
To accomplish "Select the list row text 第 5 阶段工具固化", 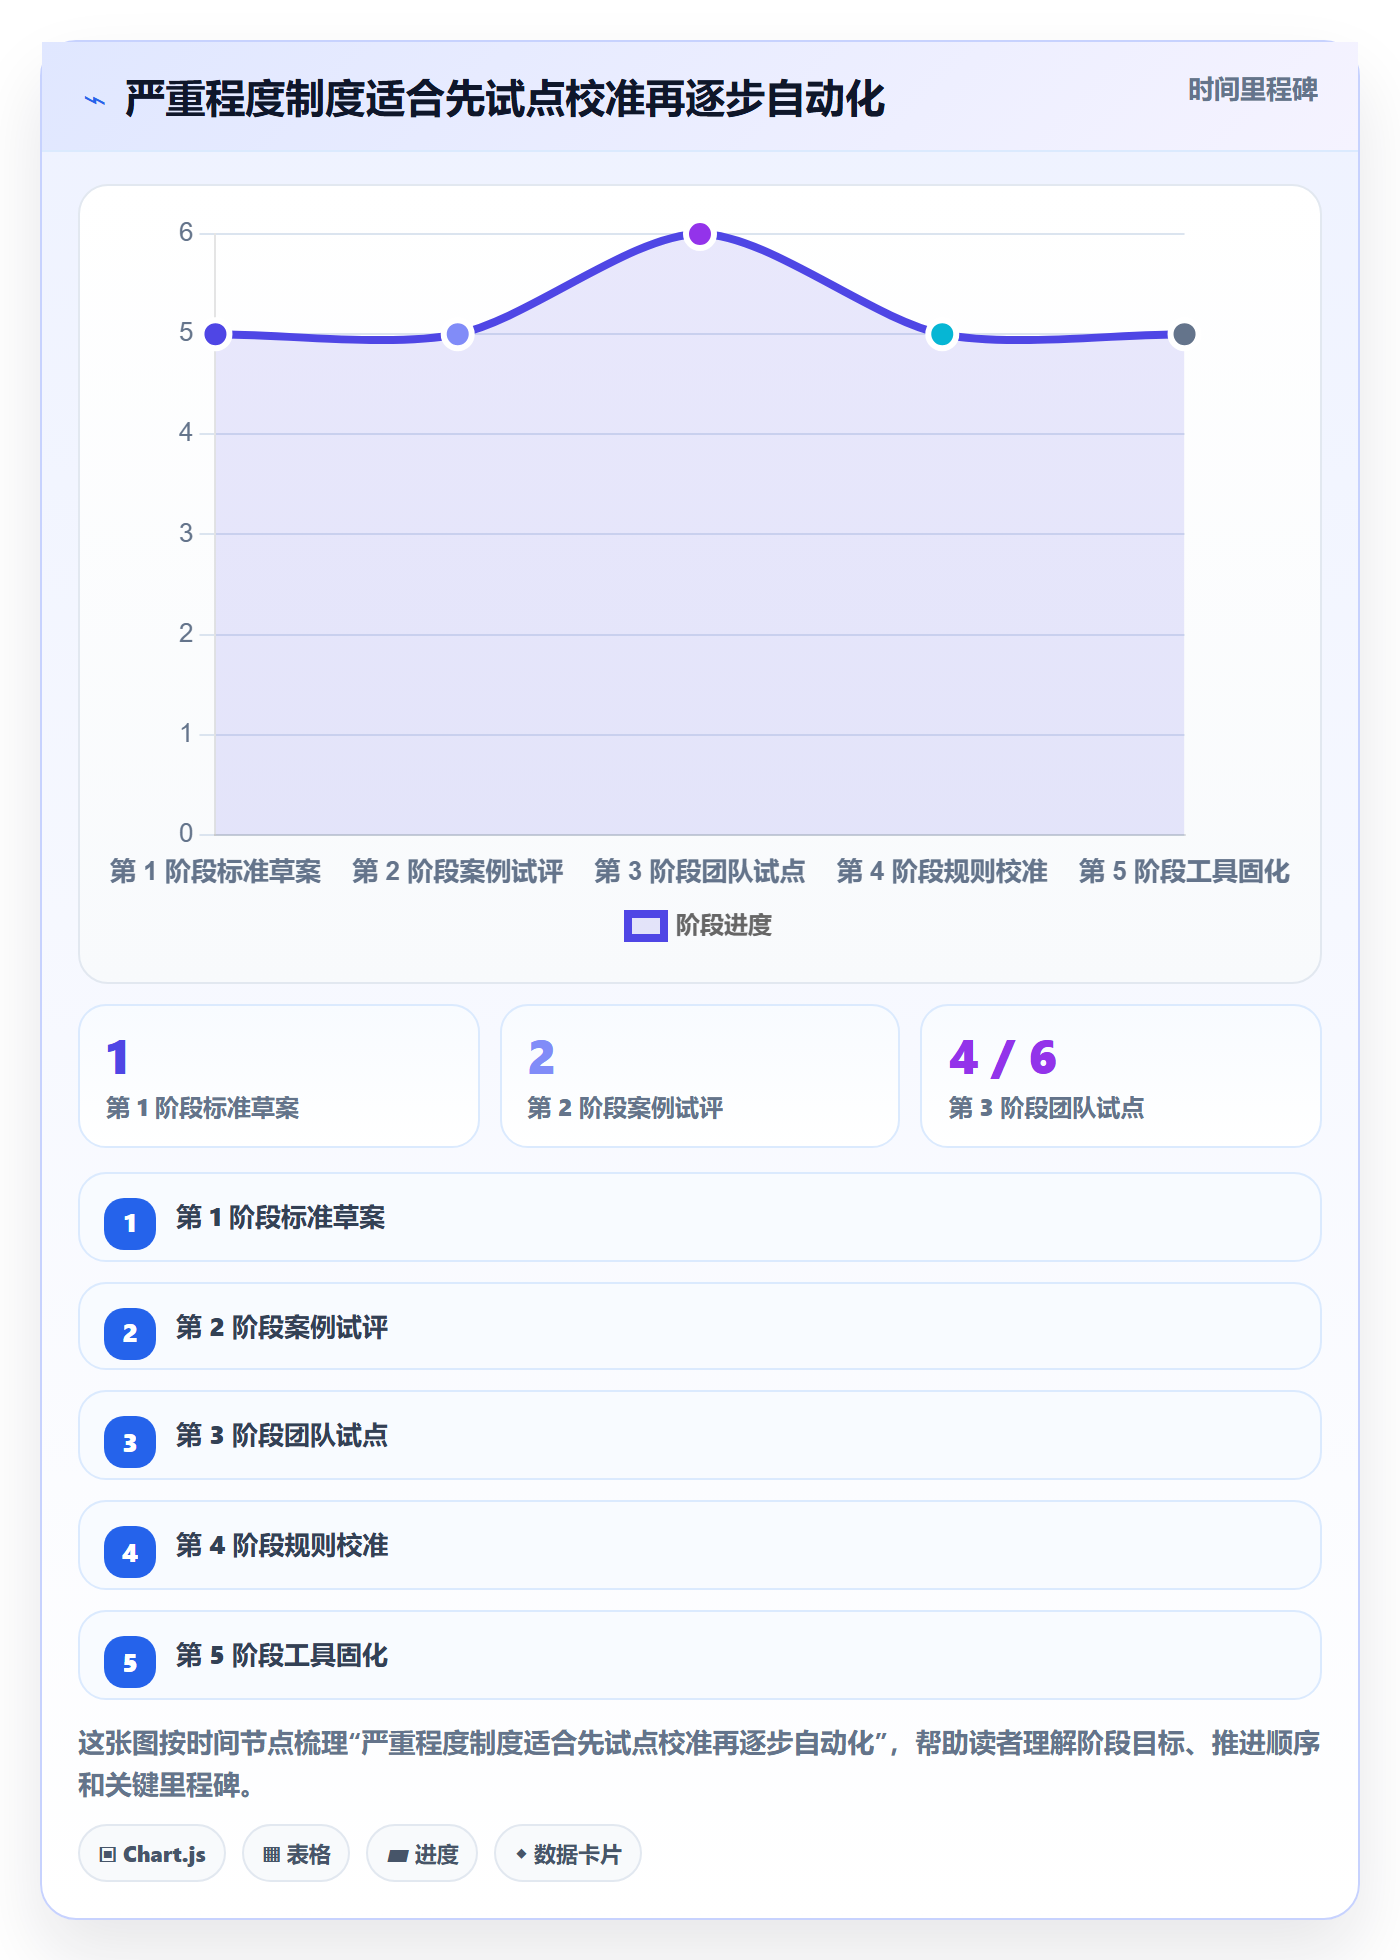I will pos(282,1656).
